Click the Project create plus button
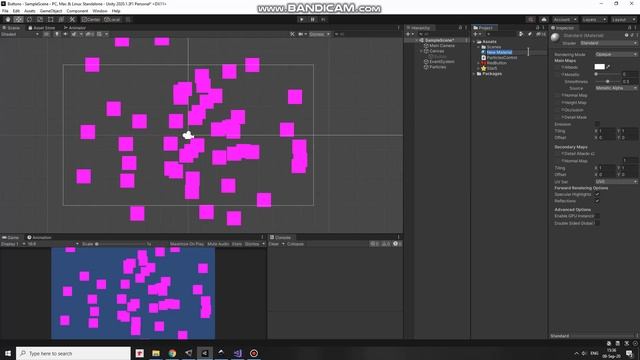640x360 pixels. tap(477, 34)
